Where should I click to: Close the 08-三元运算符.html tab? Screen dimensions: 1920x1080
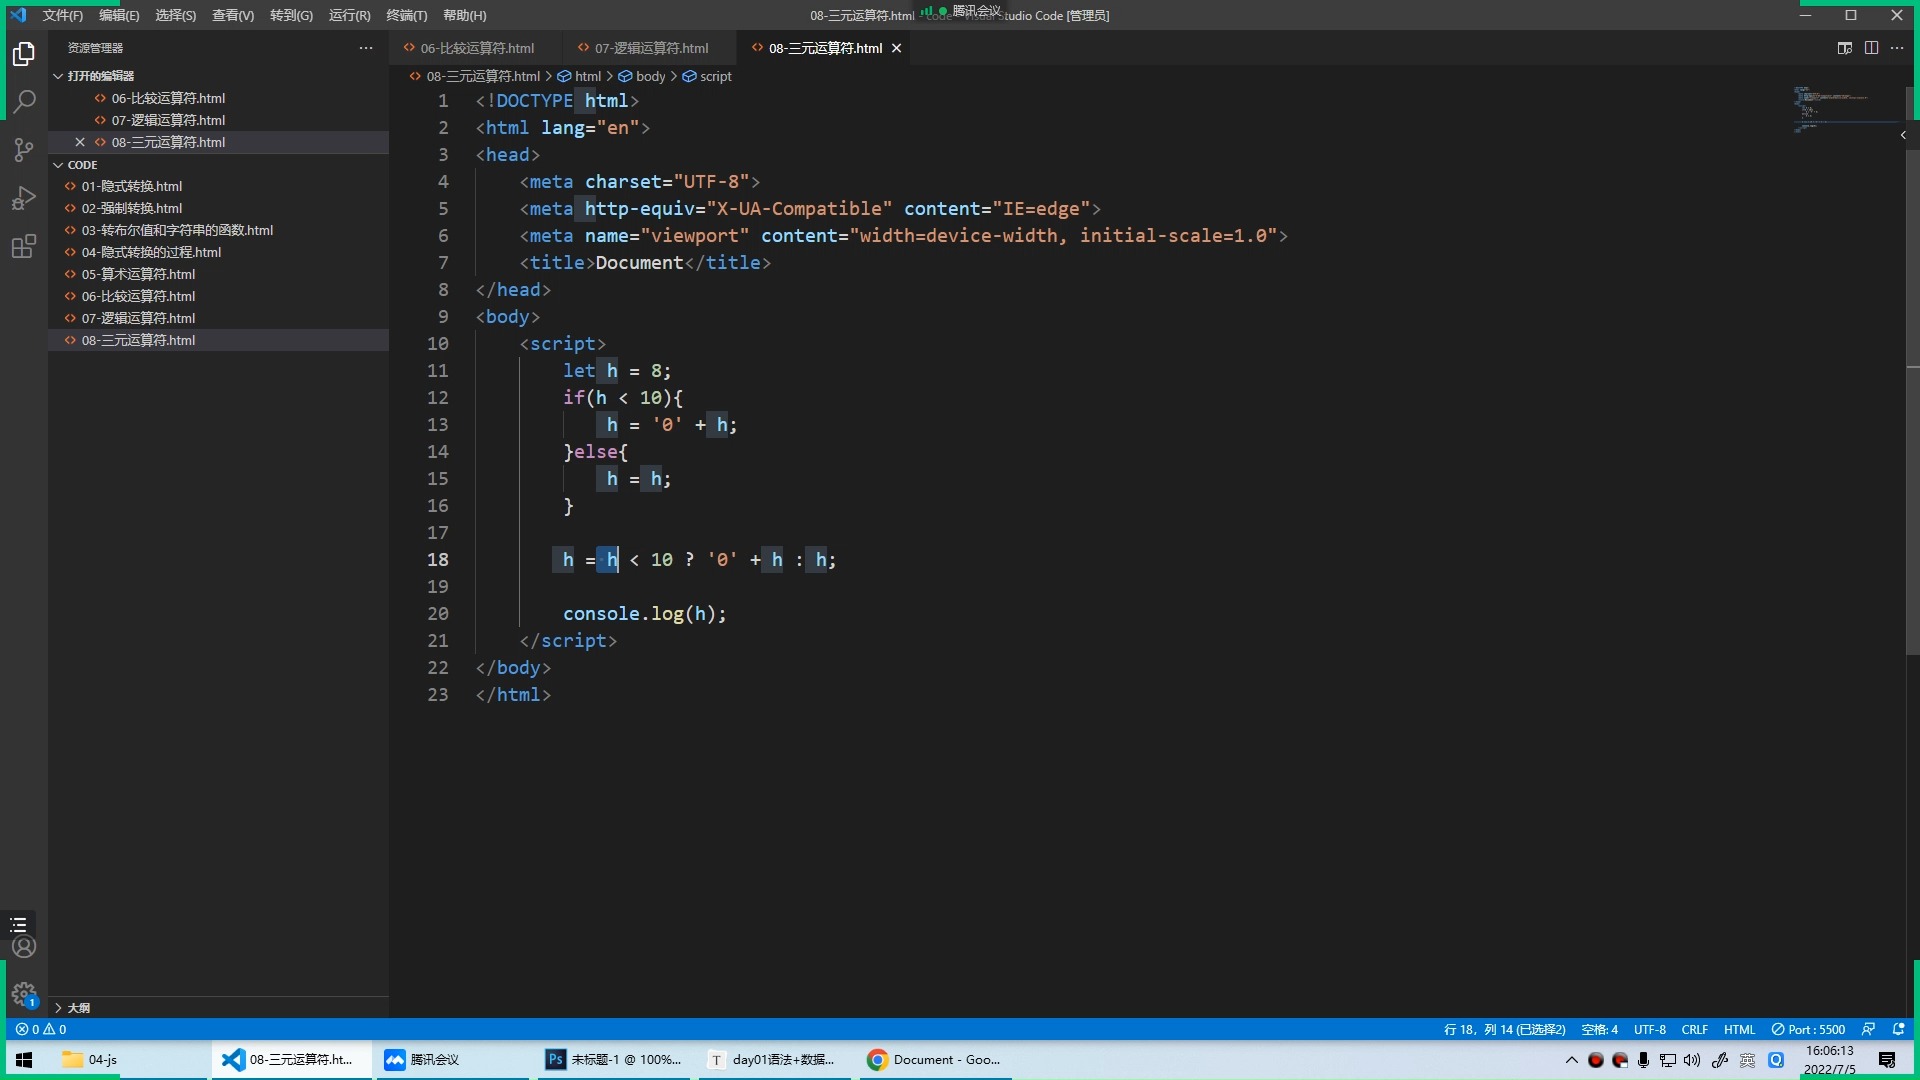tap(897, 48)
